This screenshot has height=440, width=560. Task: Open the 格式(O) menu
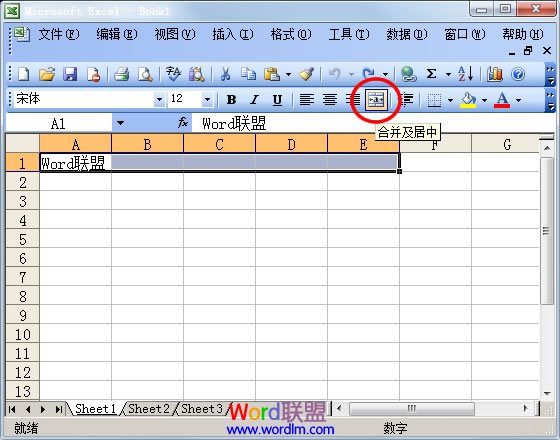(x=291, y=34)
